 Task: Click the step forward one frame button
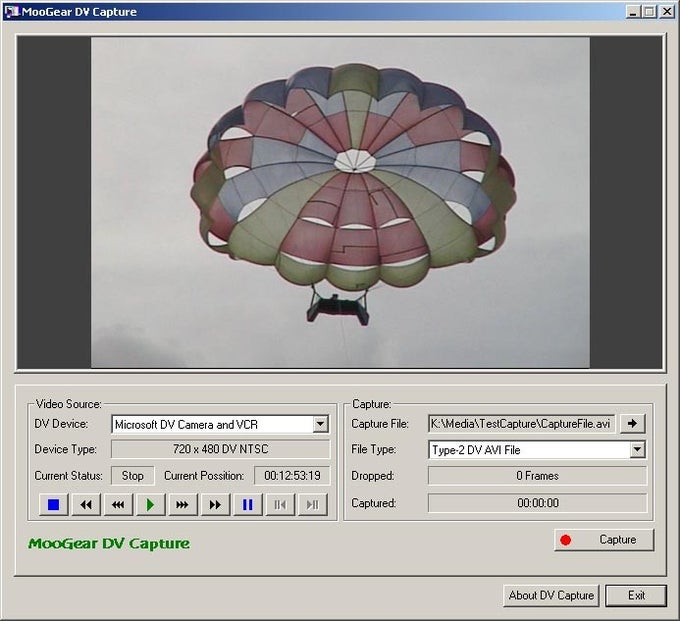point(312,505)
